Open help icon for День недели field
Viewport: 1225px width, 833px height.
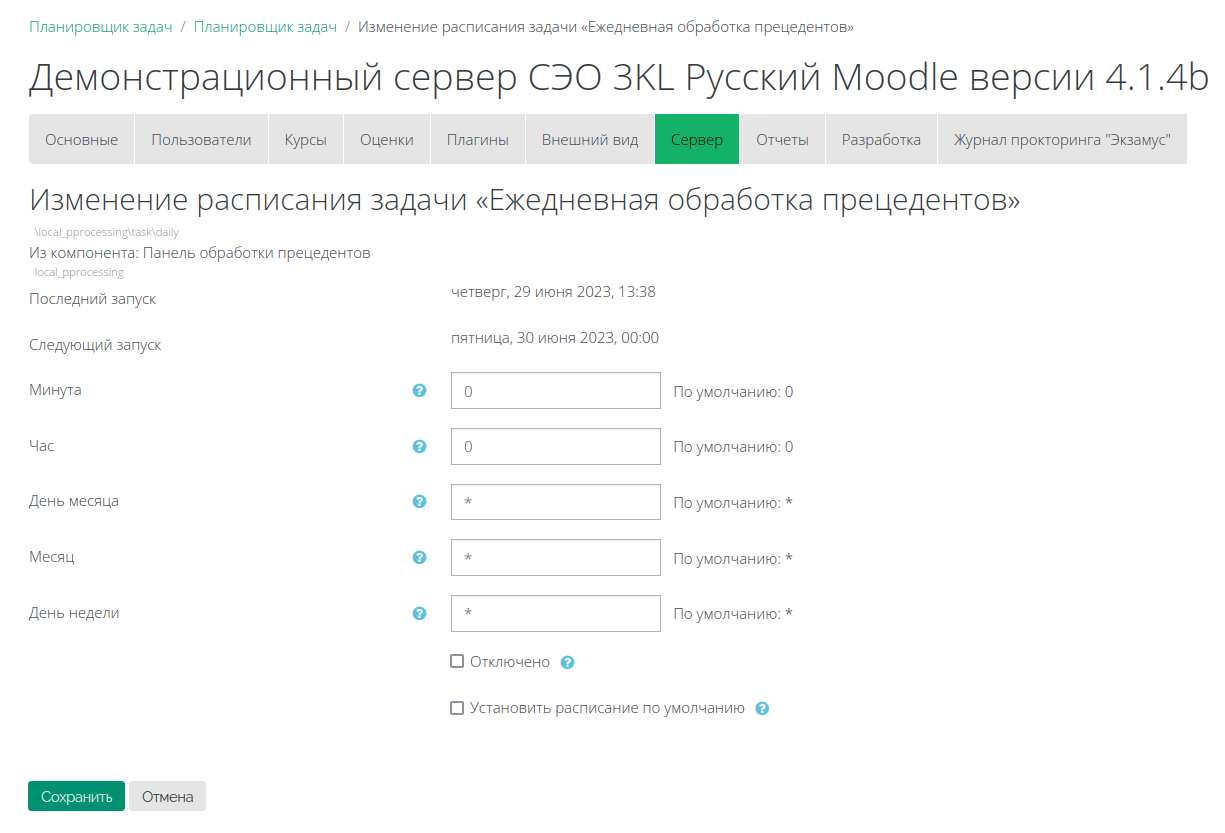click(x=420, y=613)
